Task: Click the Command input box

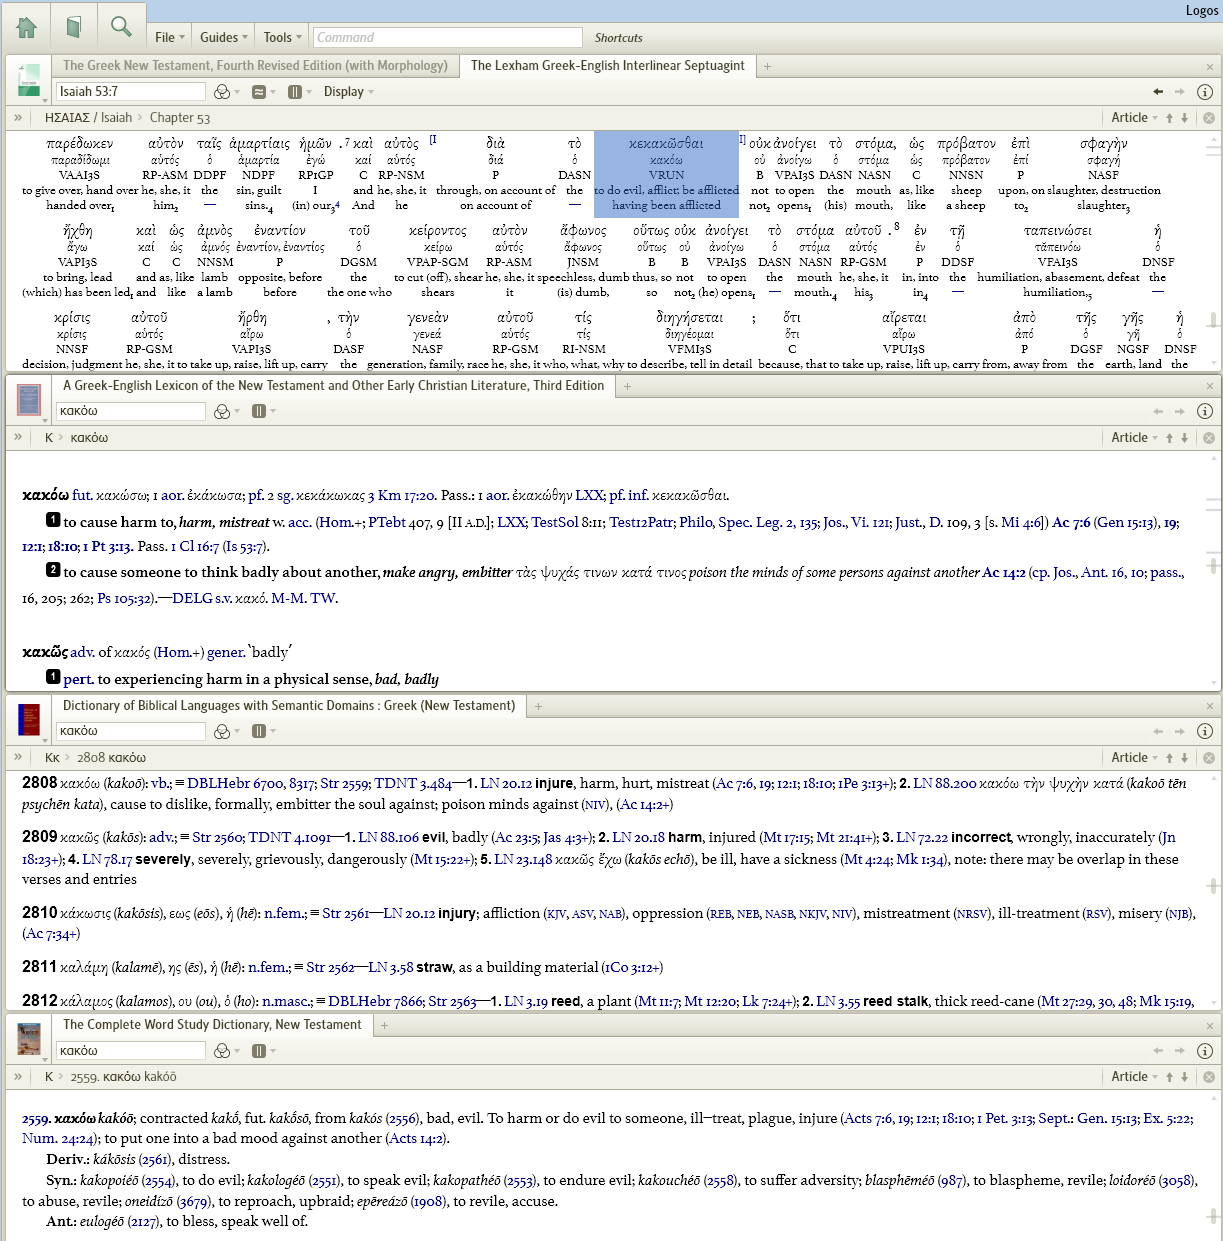Action: click(x=447, y=37)
